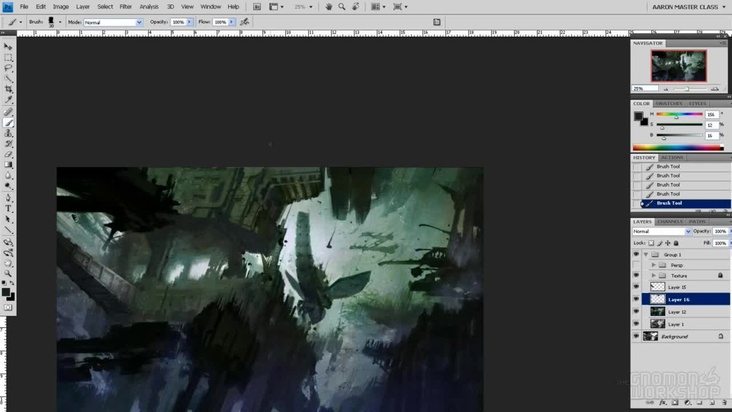Select the Crop tool
This screenshot has height=412, width=732.
tap(8, 89)
